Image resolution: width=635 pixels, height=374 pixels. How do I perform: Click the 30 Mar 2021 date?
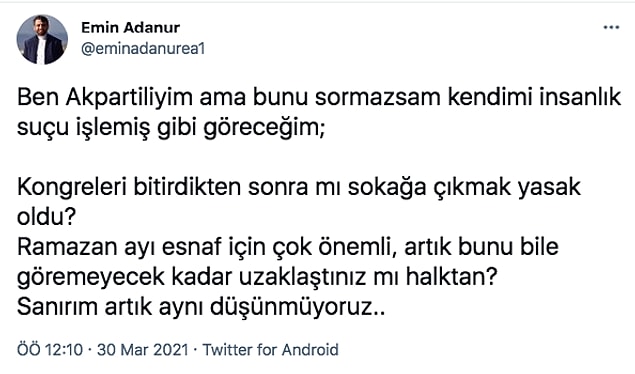(143, 350)
